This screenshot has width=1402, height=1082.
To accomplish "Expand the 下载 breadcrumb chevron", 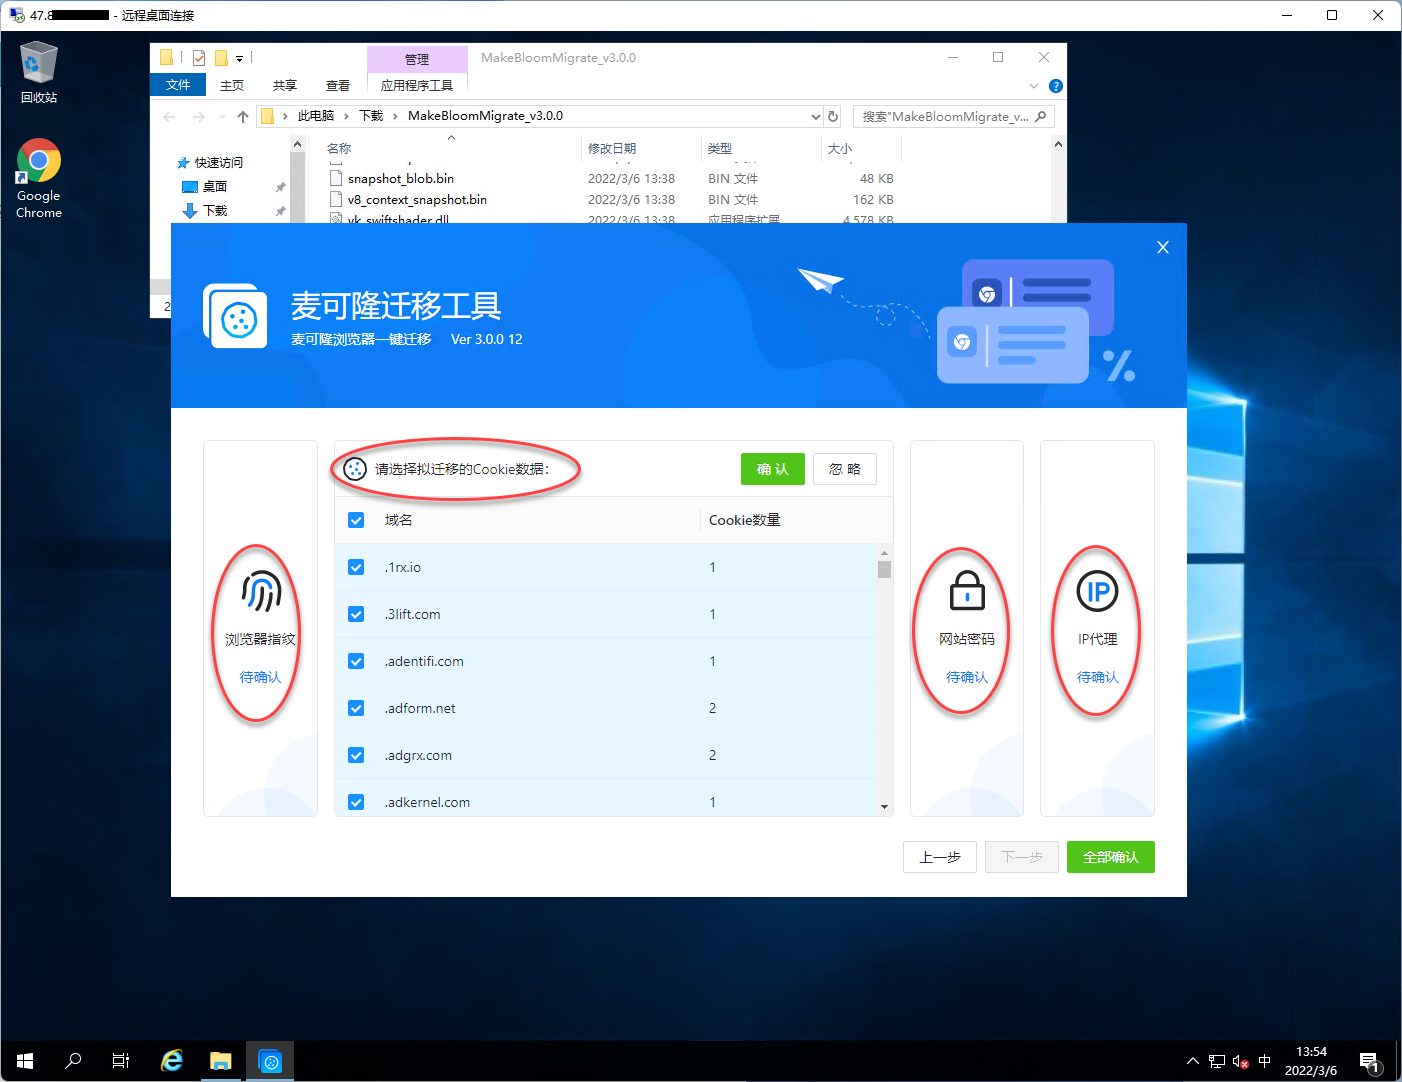I will pos(395,116).
